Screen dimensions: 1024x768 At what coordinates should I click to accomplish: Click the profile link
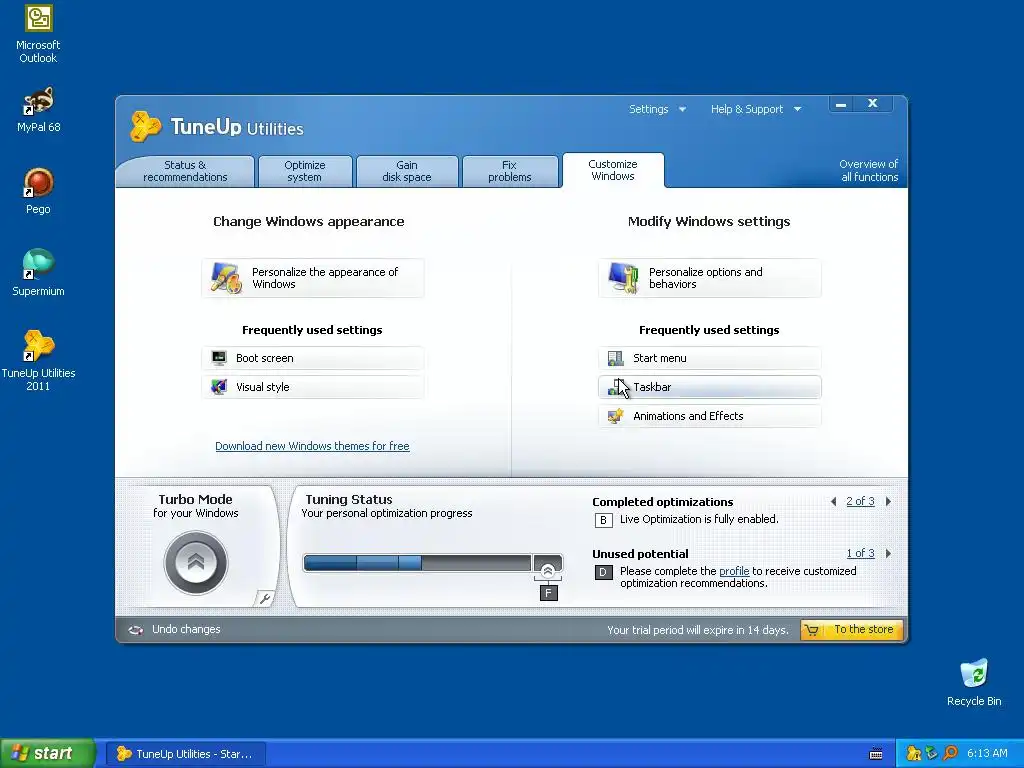click(734, 571)
